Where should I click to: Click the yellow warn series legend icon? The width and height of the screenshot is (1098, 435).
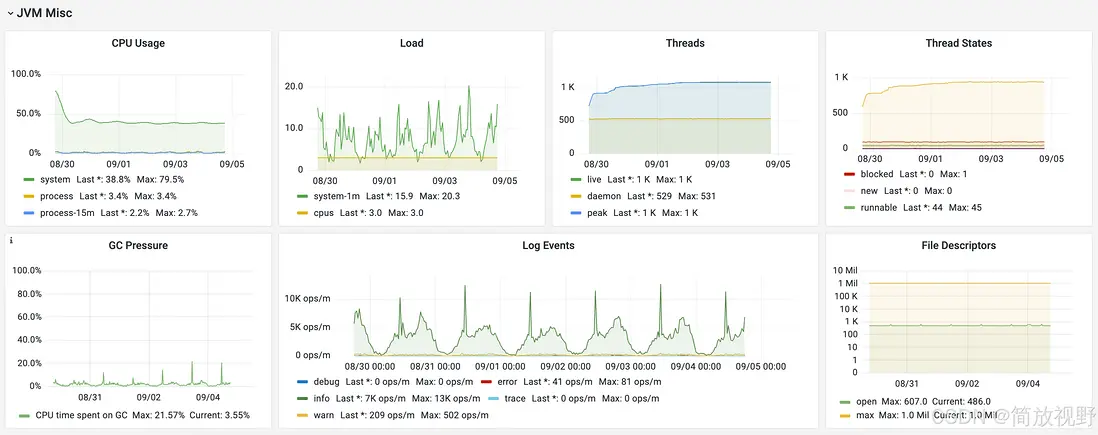point(302,415)
